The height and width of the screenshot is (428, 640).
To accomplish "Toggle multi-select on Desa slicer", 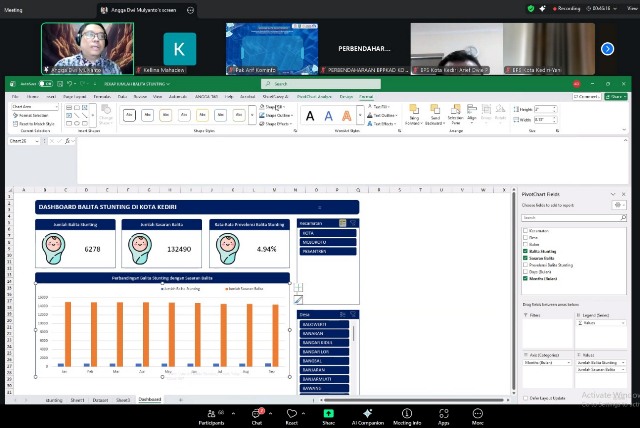I will [x=344, y=314].
